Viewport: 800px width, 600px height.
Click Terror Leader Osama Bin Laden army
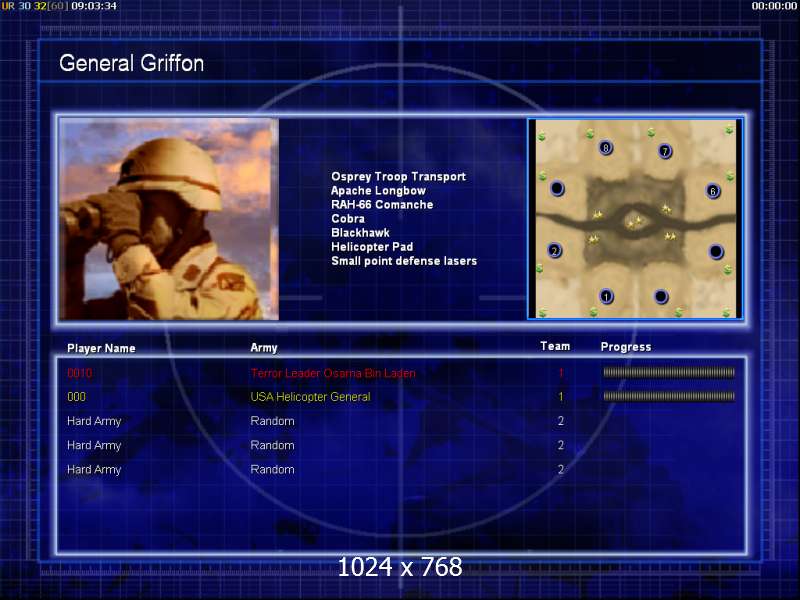coord(333,373)
